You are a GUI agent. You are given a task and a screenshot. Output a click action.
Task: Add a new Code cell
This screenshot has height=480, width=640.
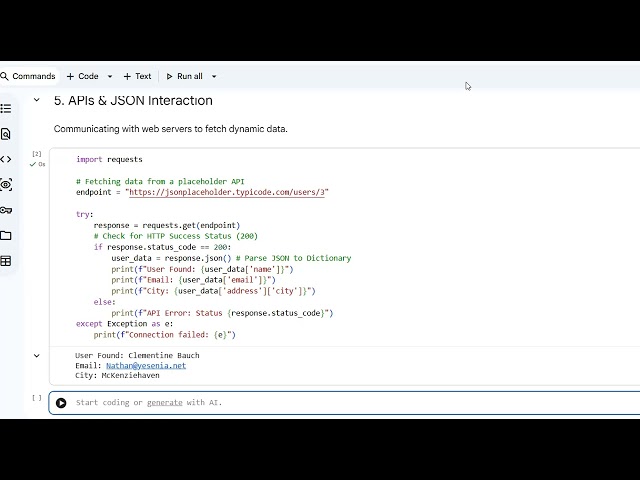point(82,76)
